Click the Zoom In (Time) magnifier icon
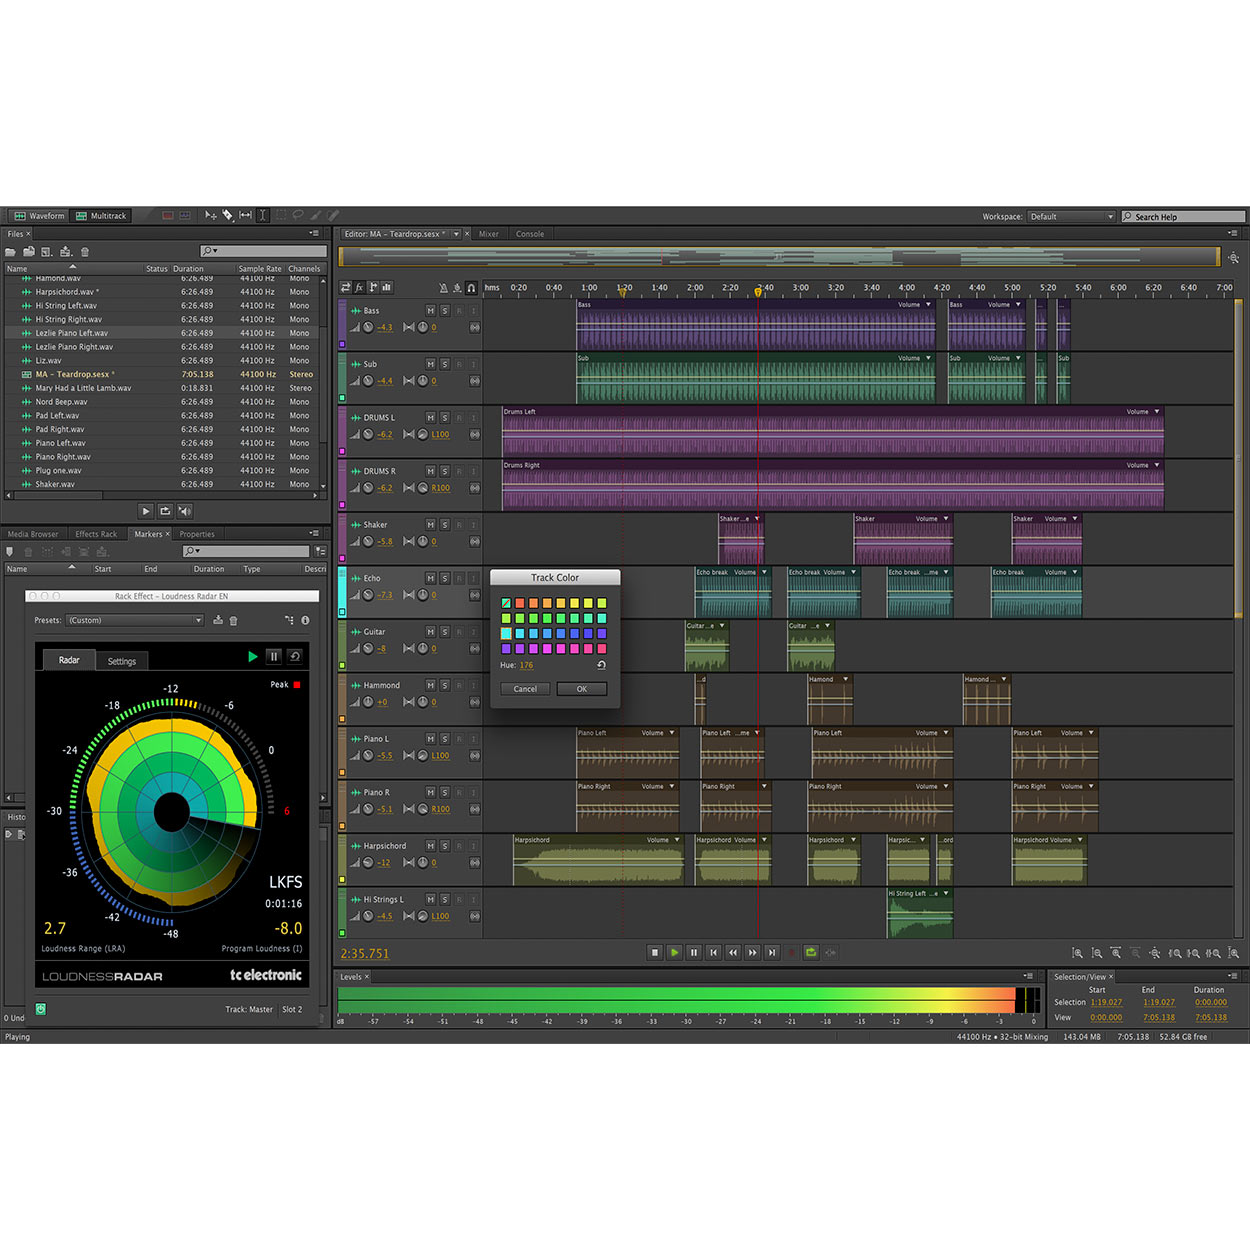The image size is (1250, 1250). 1116,953
